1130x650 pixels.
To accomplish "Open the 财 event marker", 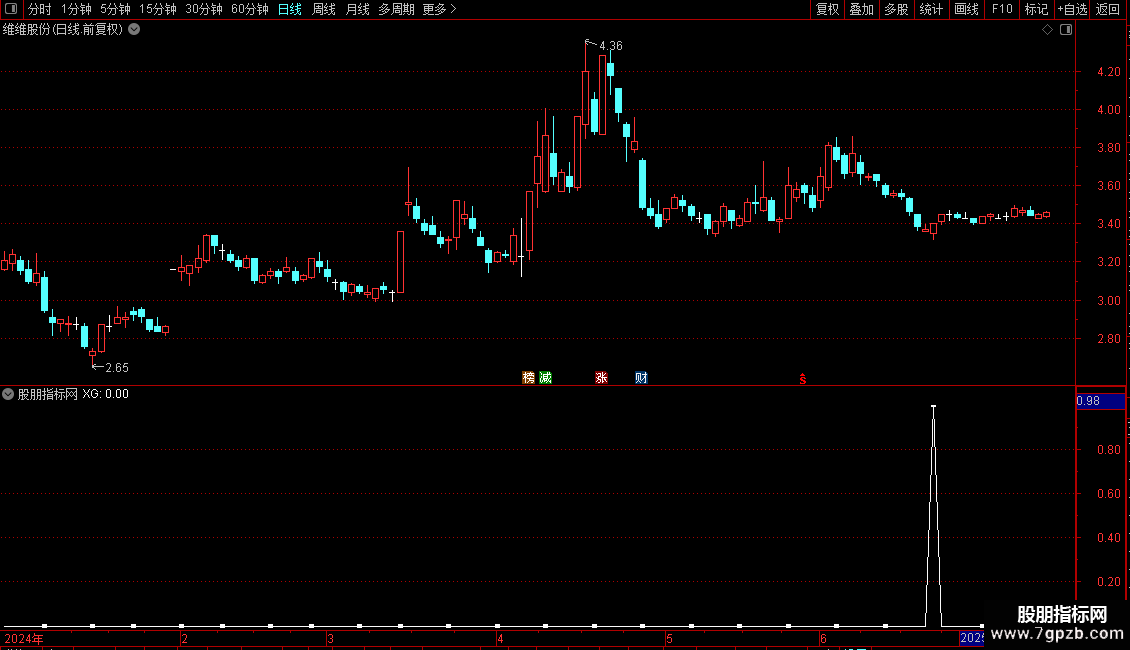I will point(641,378).
